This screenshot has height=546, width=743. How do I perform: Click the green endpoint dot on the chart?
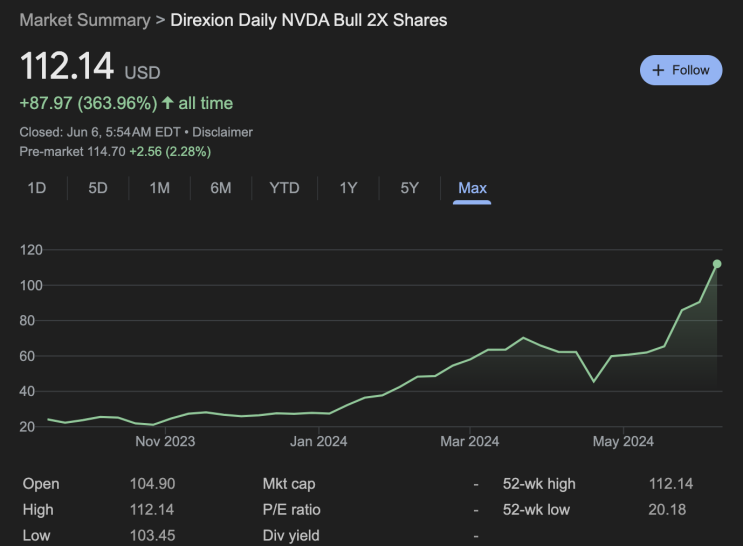tap(717, 264)
